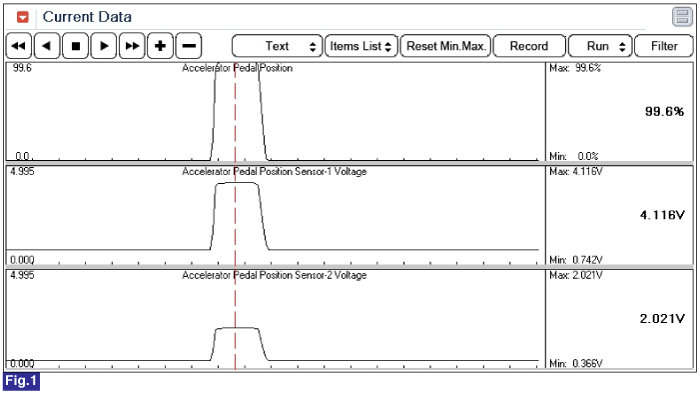The height and width of the screenshot is (394, 700).
Task: Zoom out with the minus button
Action: 189,46
